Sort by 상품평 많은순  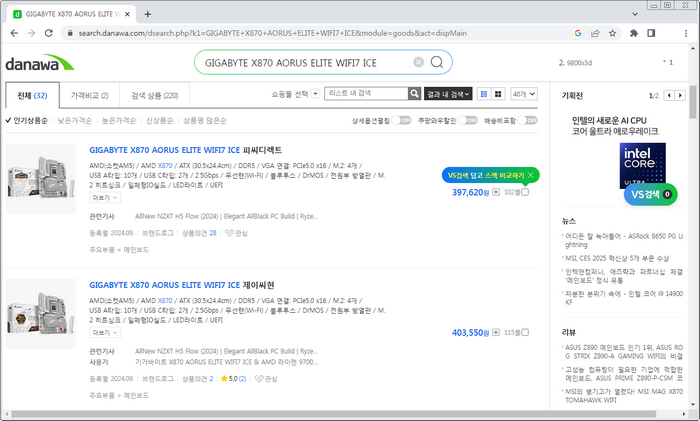(x=205, y=121)
